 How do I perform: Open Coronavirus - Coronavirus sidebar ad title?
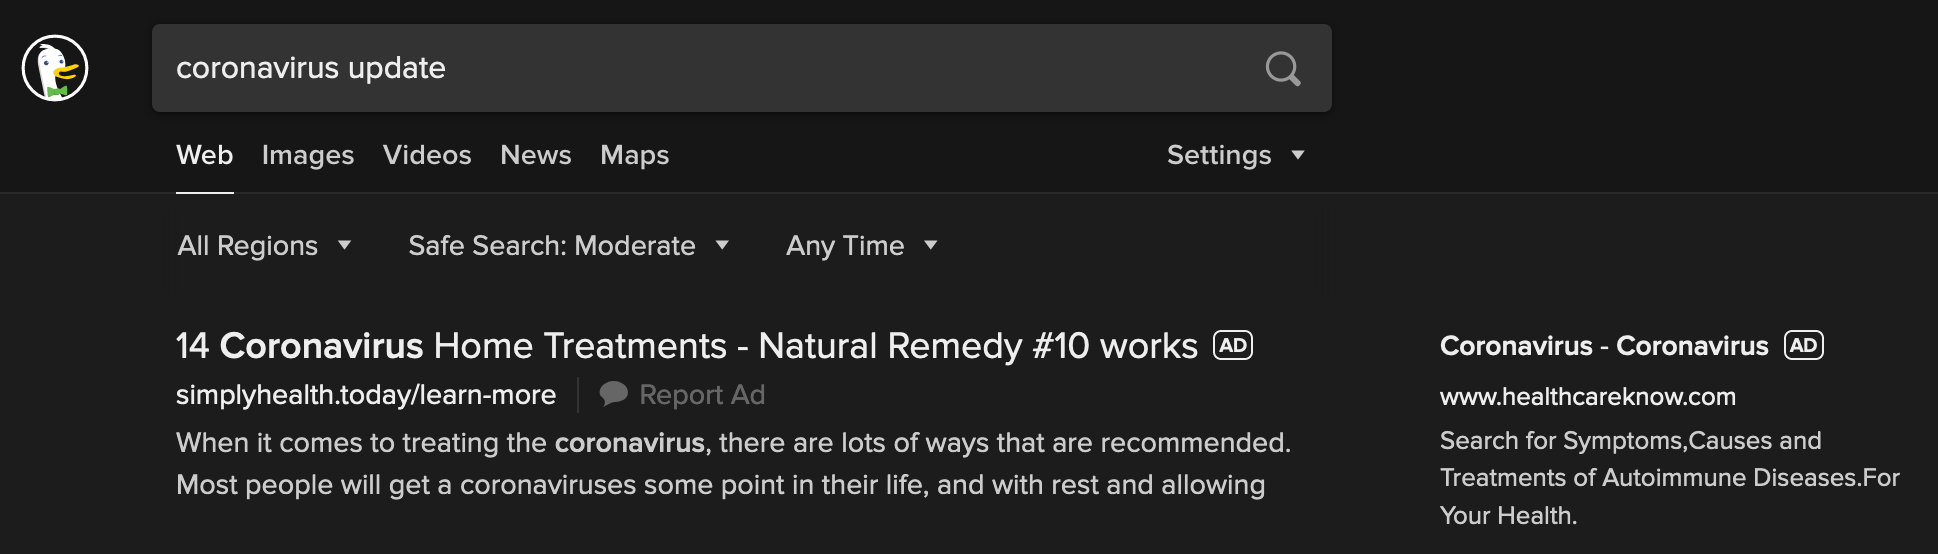click(1603, 346)
